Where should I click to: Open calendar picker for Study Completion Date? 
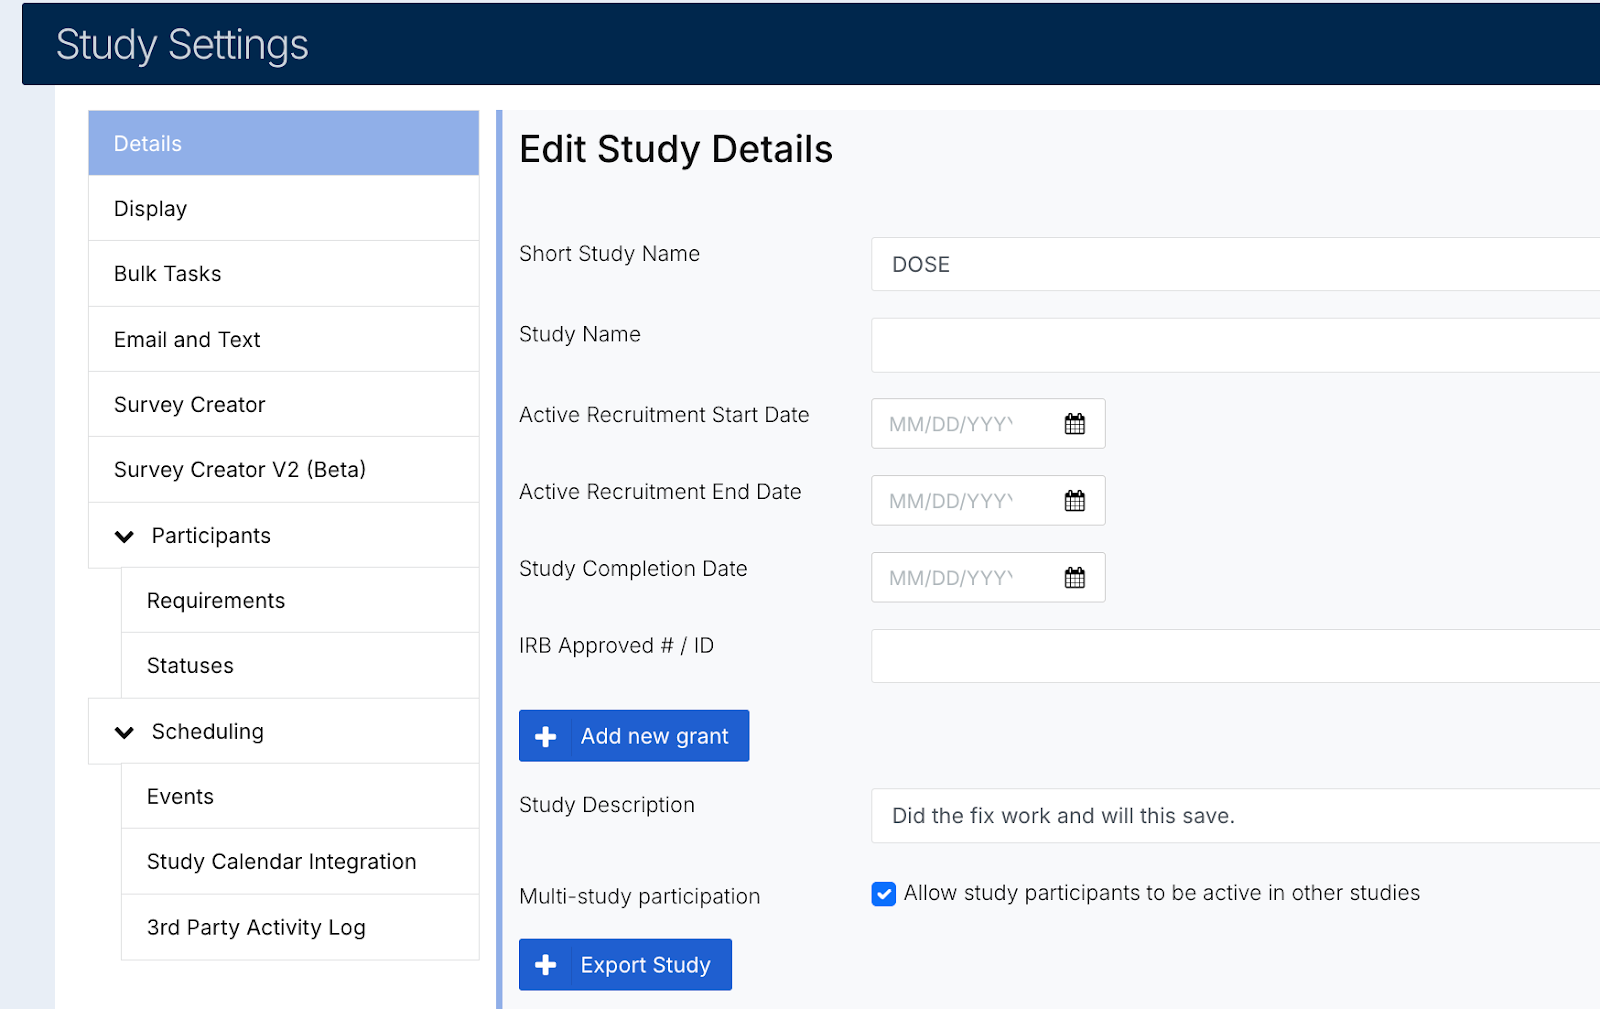(1074, 578)
